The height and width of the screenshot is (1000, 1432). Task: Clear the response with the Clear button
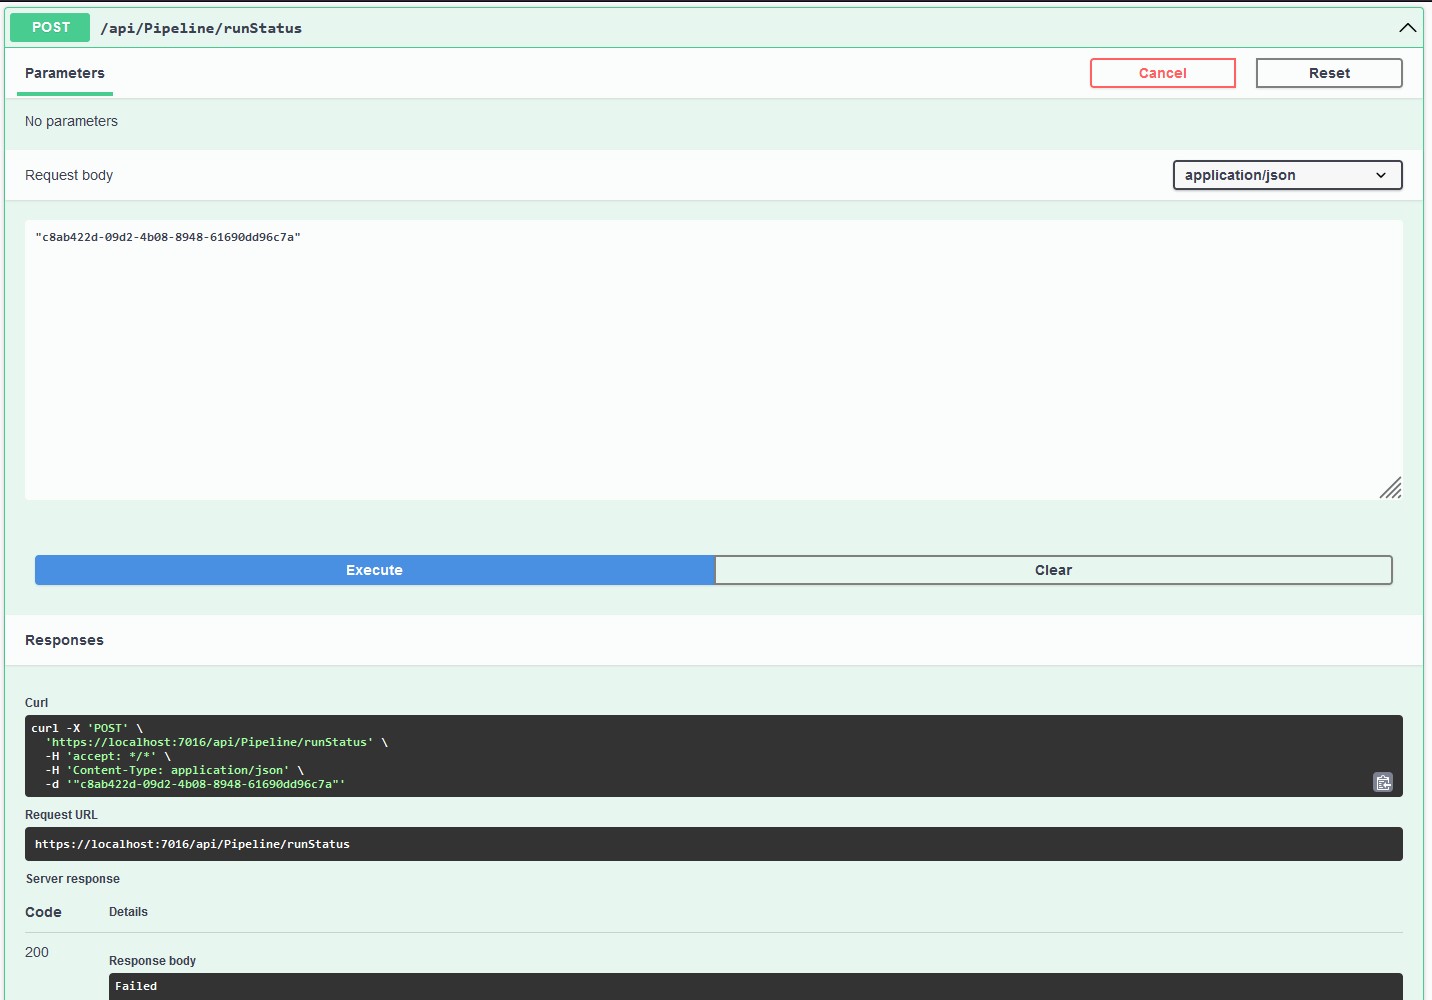pyautogui.click(x=1053, y=570)
